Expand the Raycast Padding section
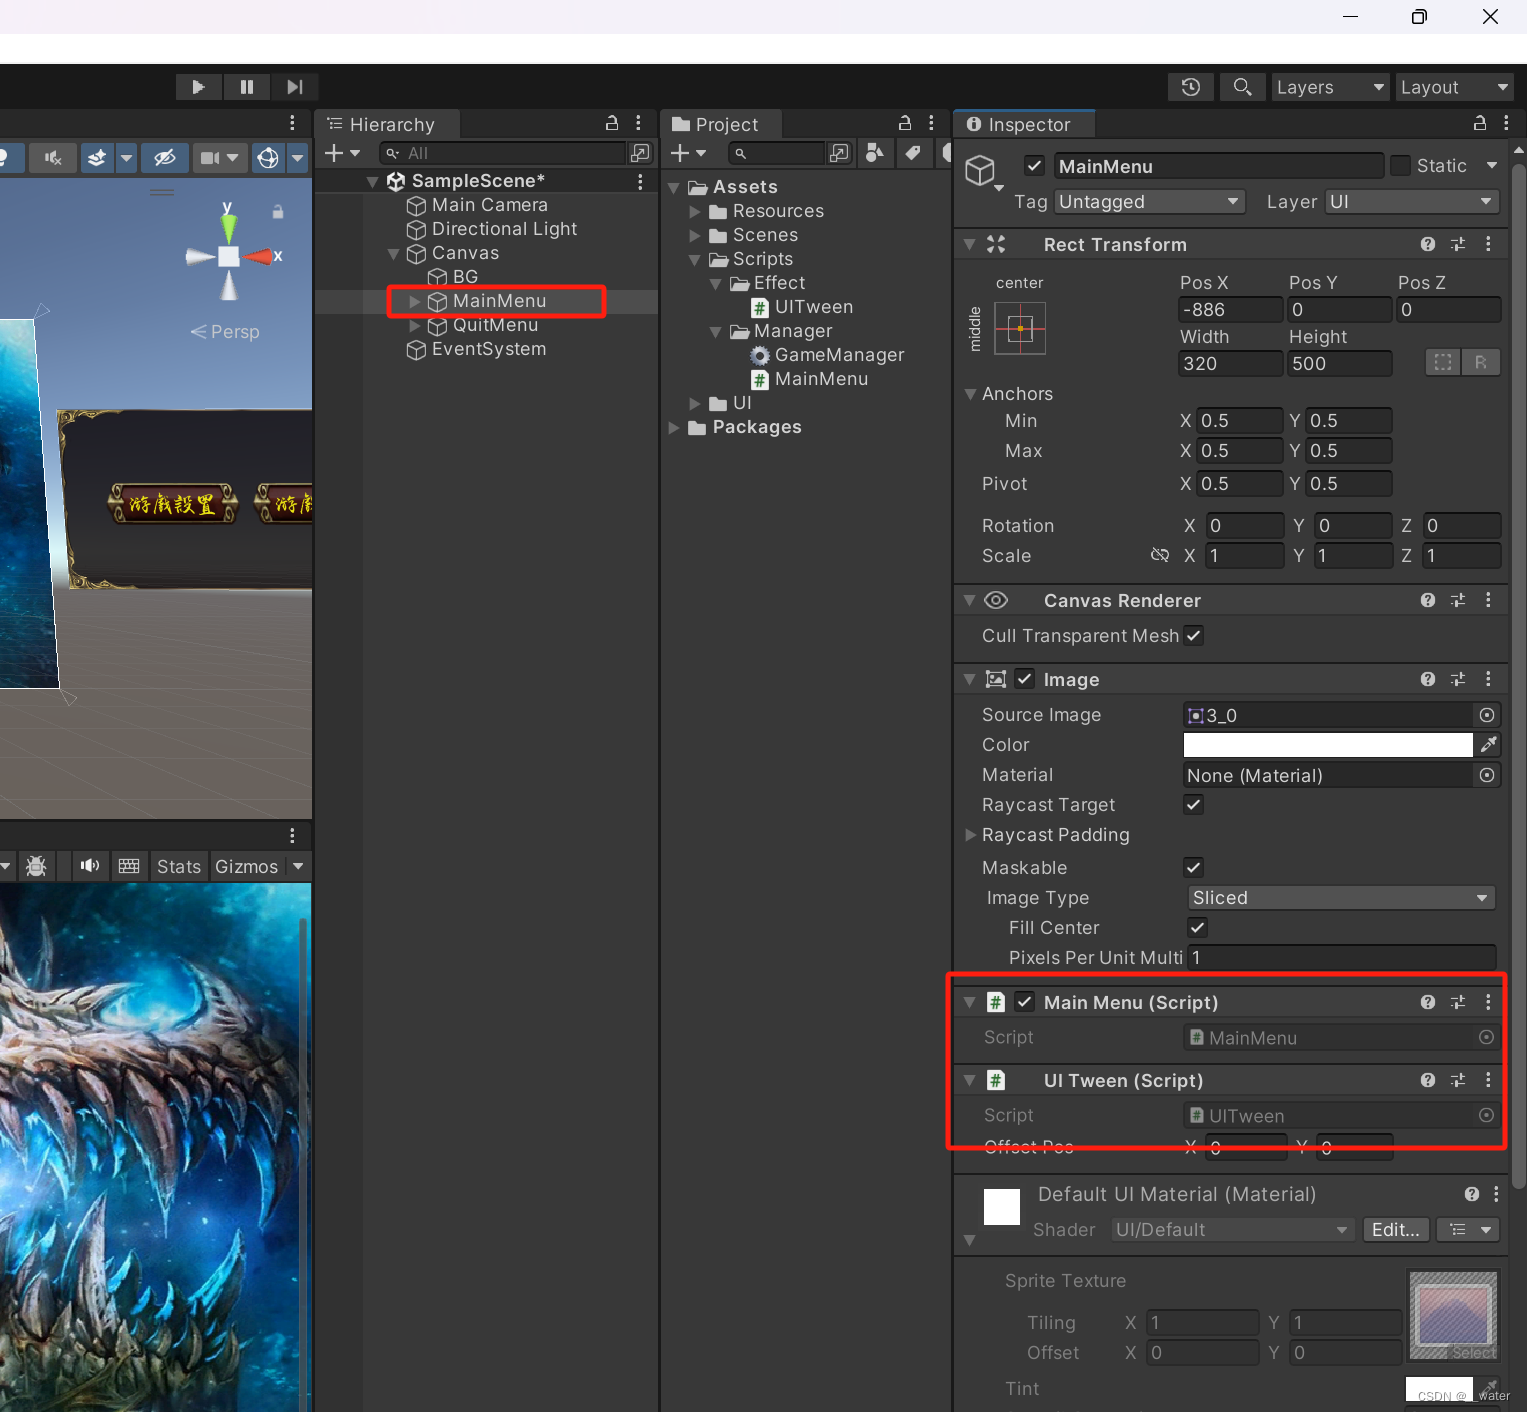 [970, 835]
